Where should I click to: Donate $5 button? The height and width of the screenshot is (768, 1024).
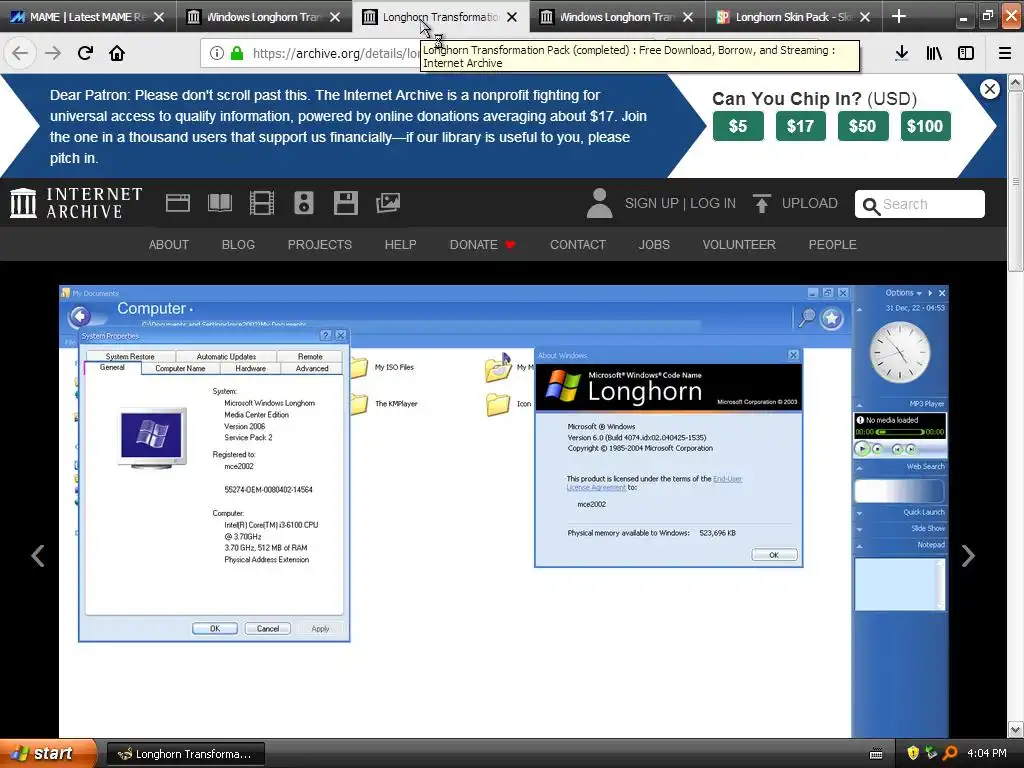pyautogui.click(x=738, y=126)
